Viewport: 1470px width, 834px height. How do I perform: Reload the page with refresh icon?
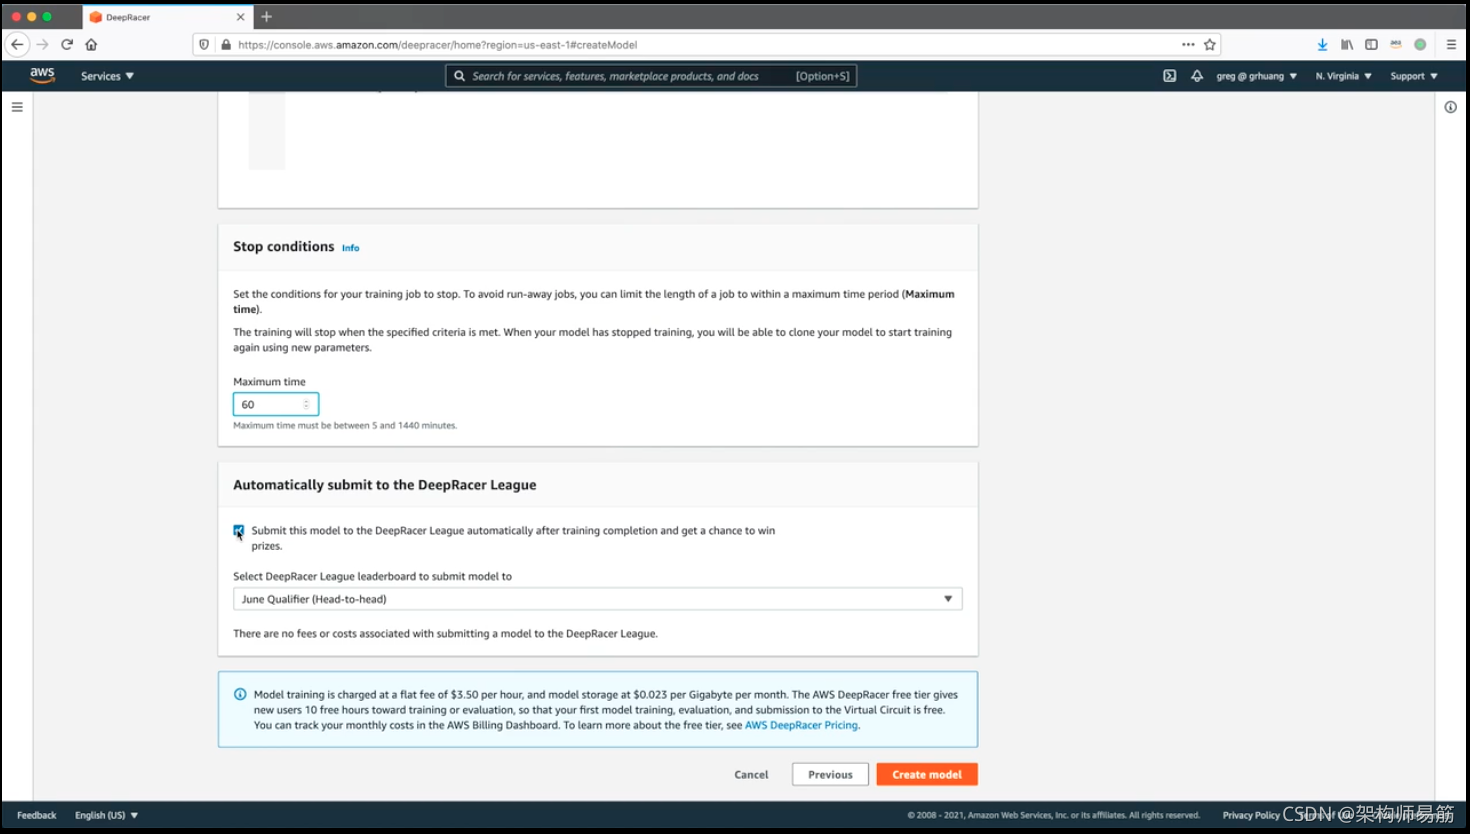67,44
